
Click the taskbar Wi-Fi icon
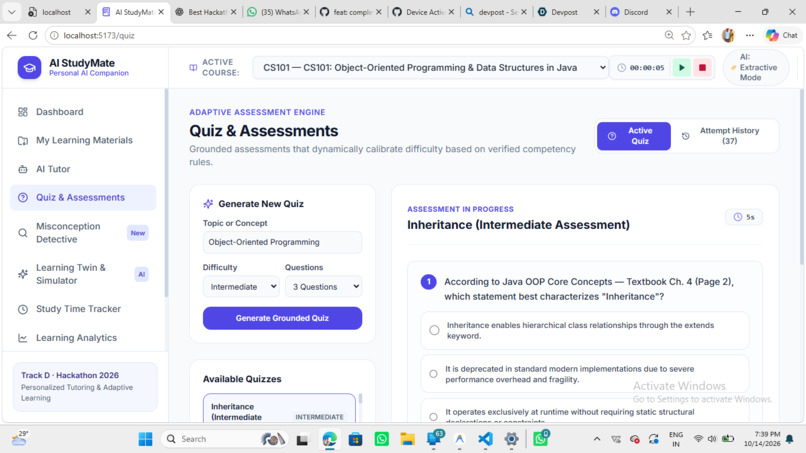(x=698, y=439)
